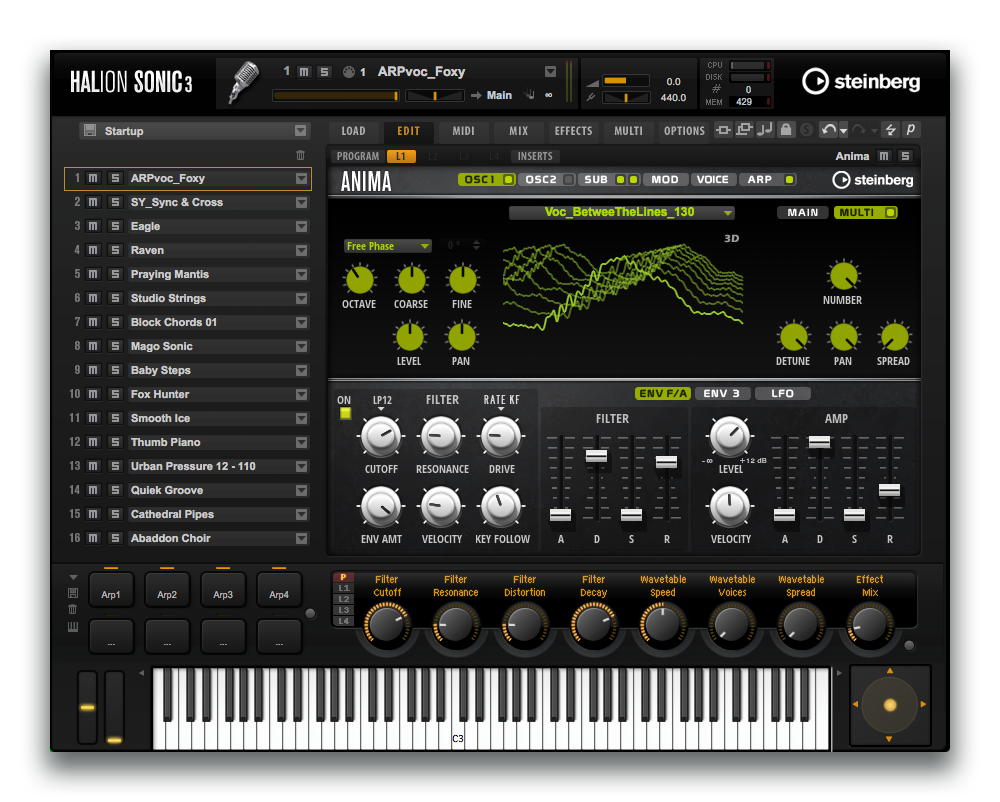
Task: Click the master volume slider in header
Action: 626,81
